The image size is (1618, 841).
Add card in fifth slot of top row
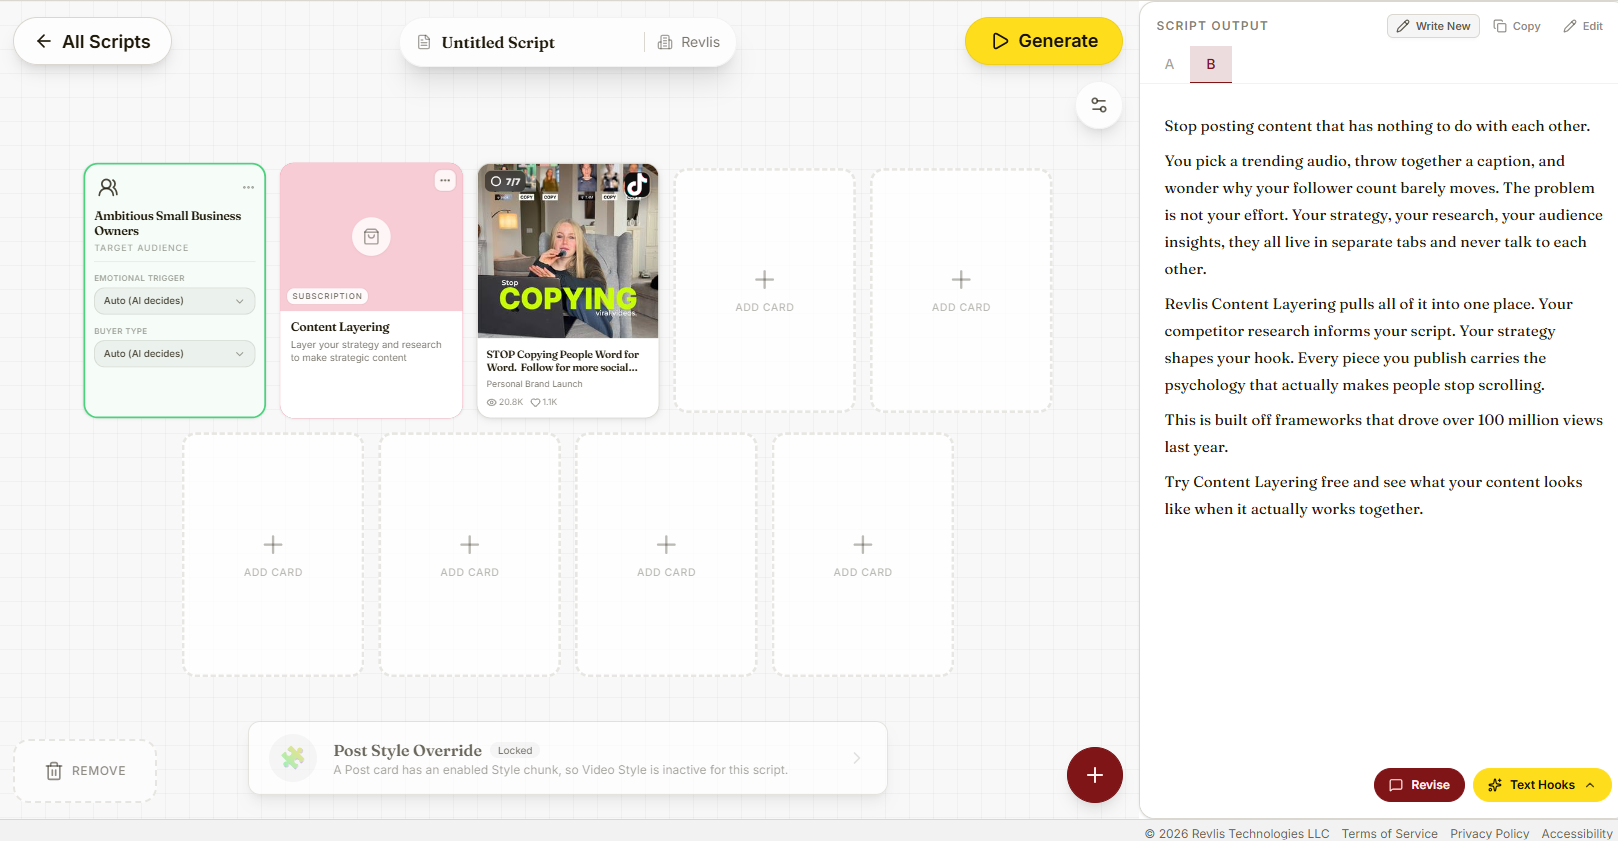(961, 290)
